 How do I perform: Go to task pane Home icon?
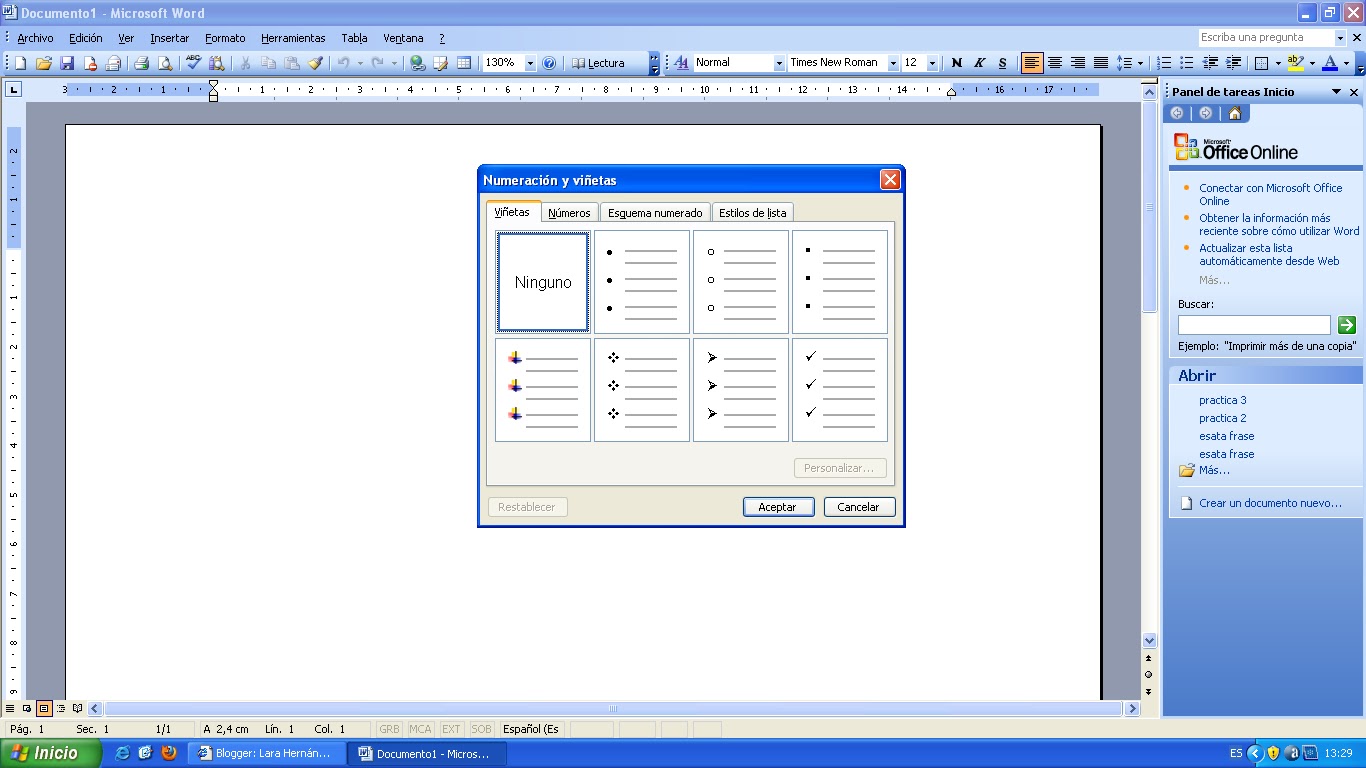pos(1234,113)
